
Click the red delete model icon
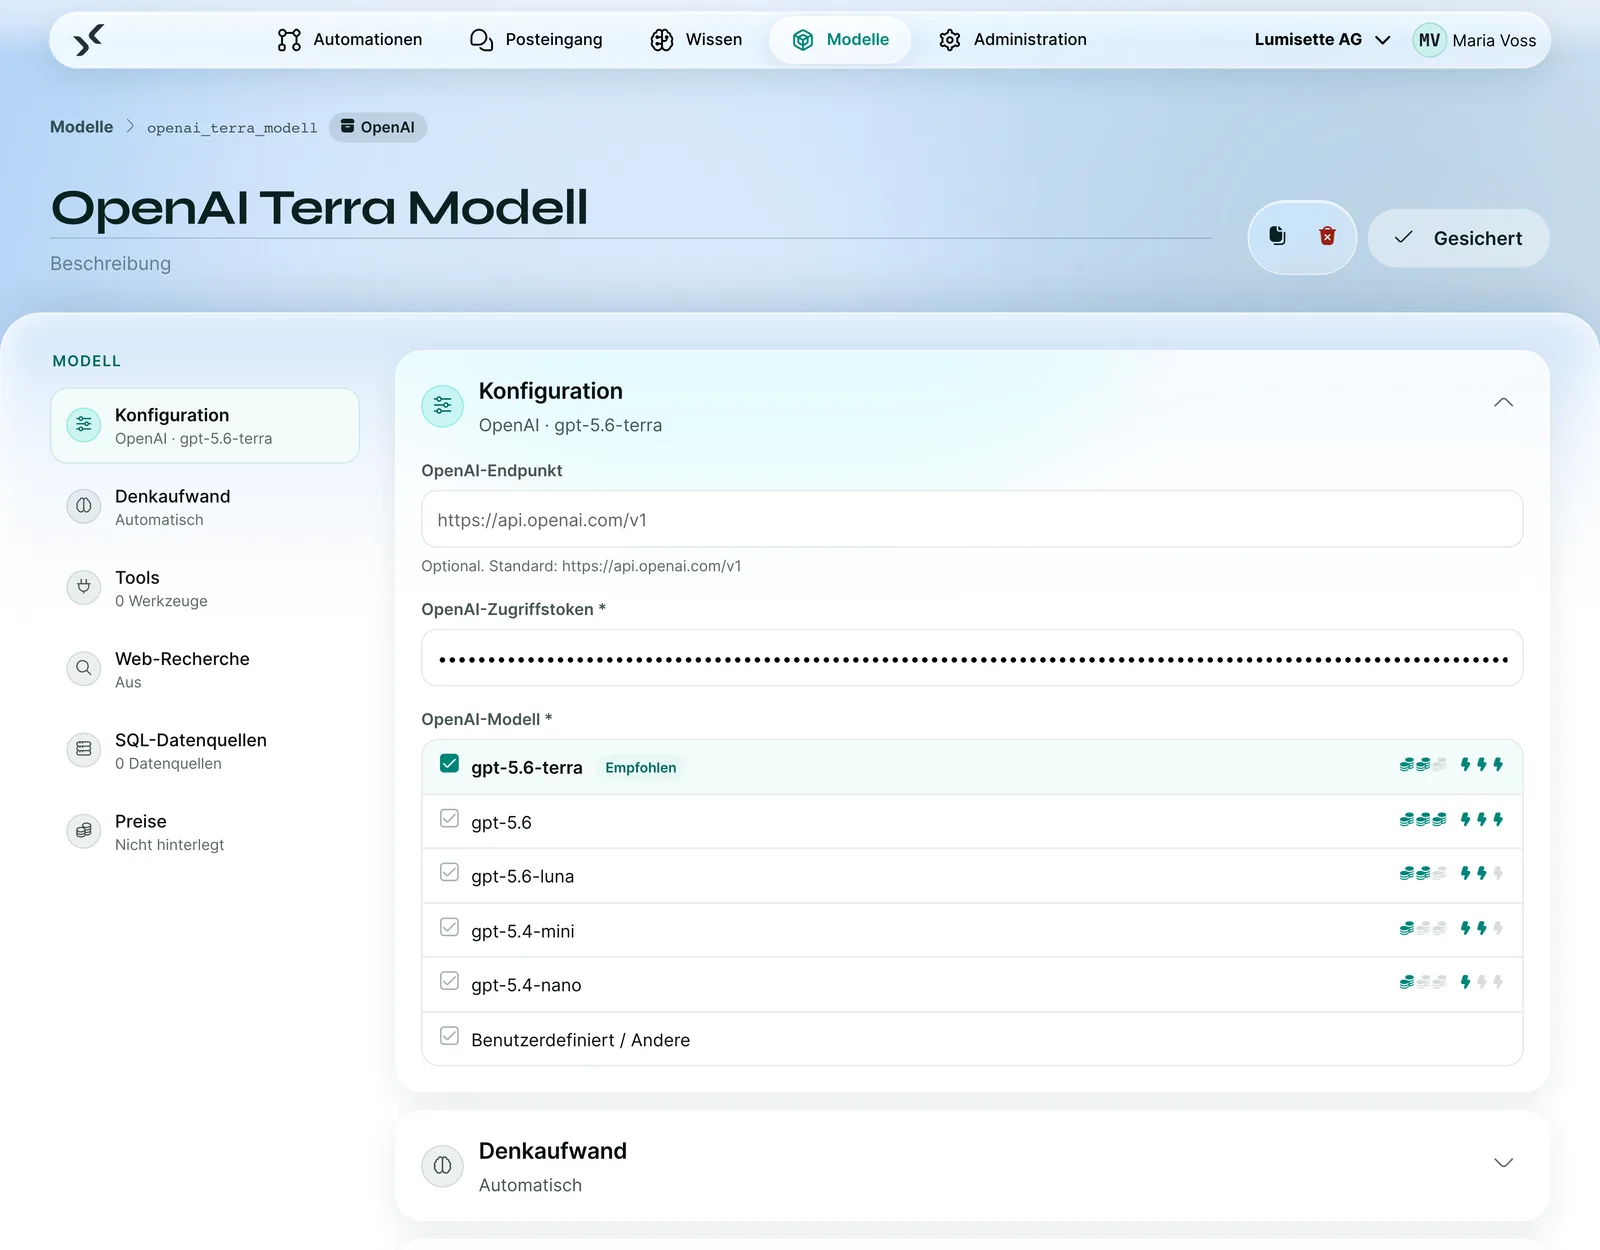click(1327, 236)
